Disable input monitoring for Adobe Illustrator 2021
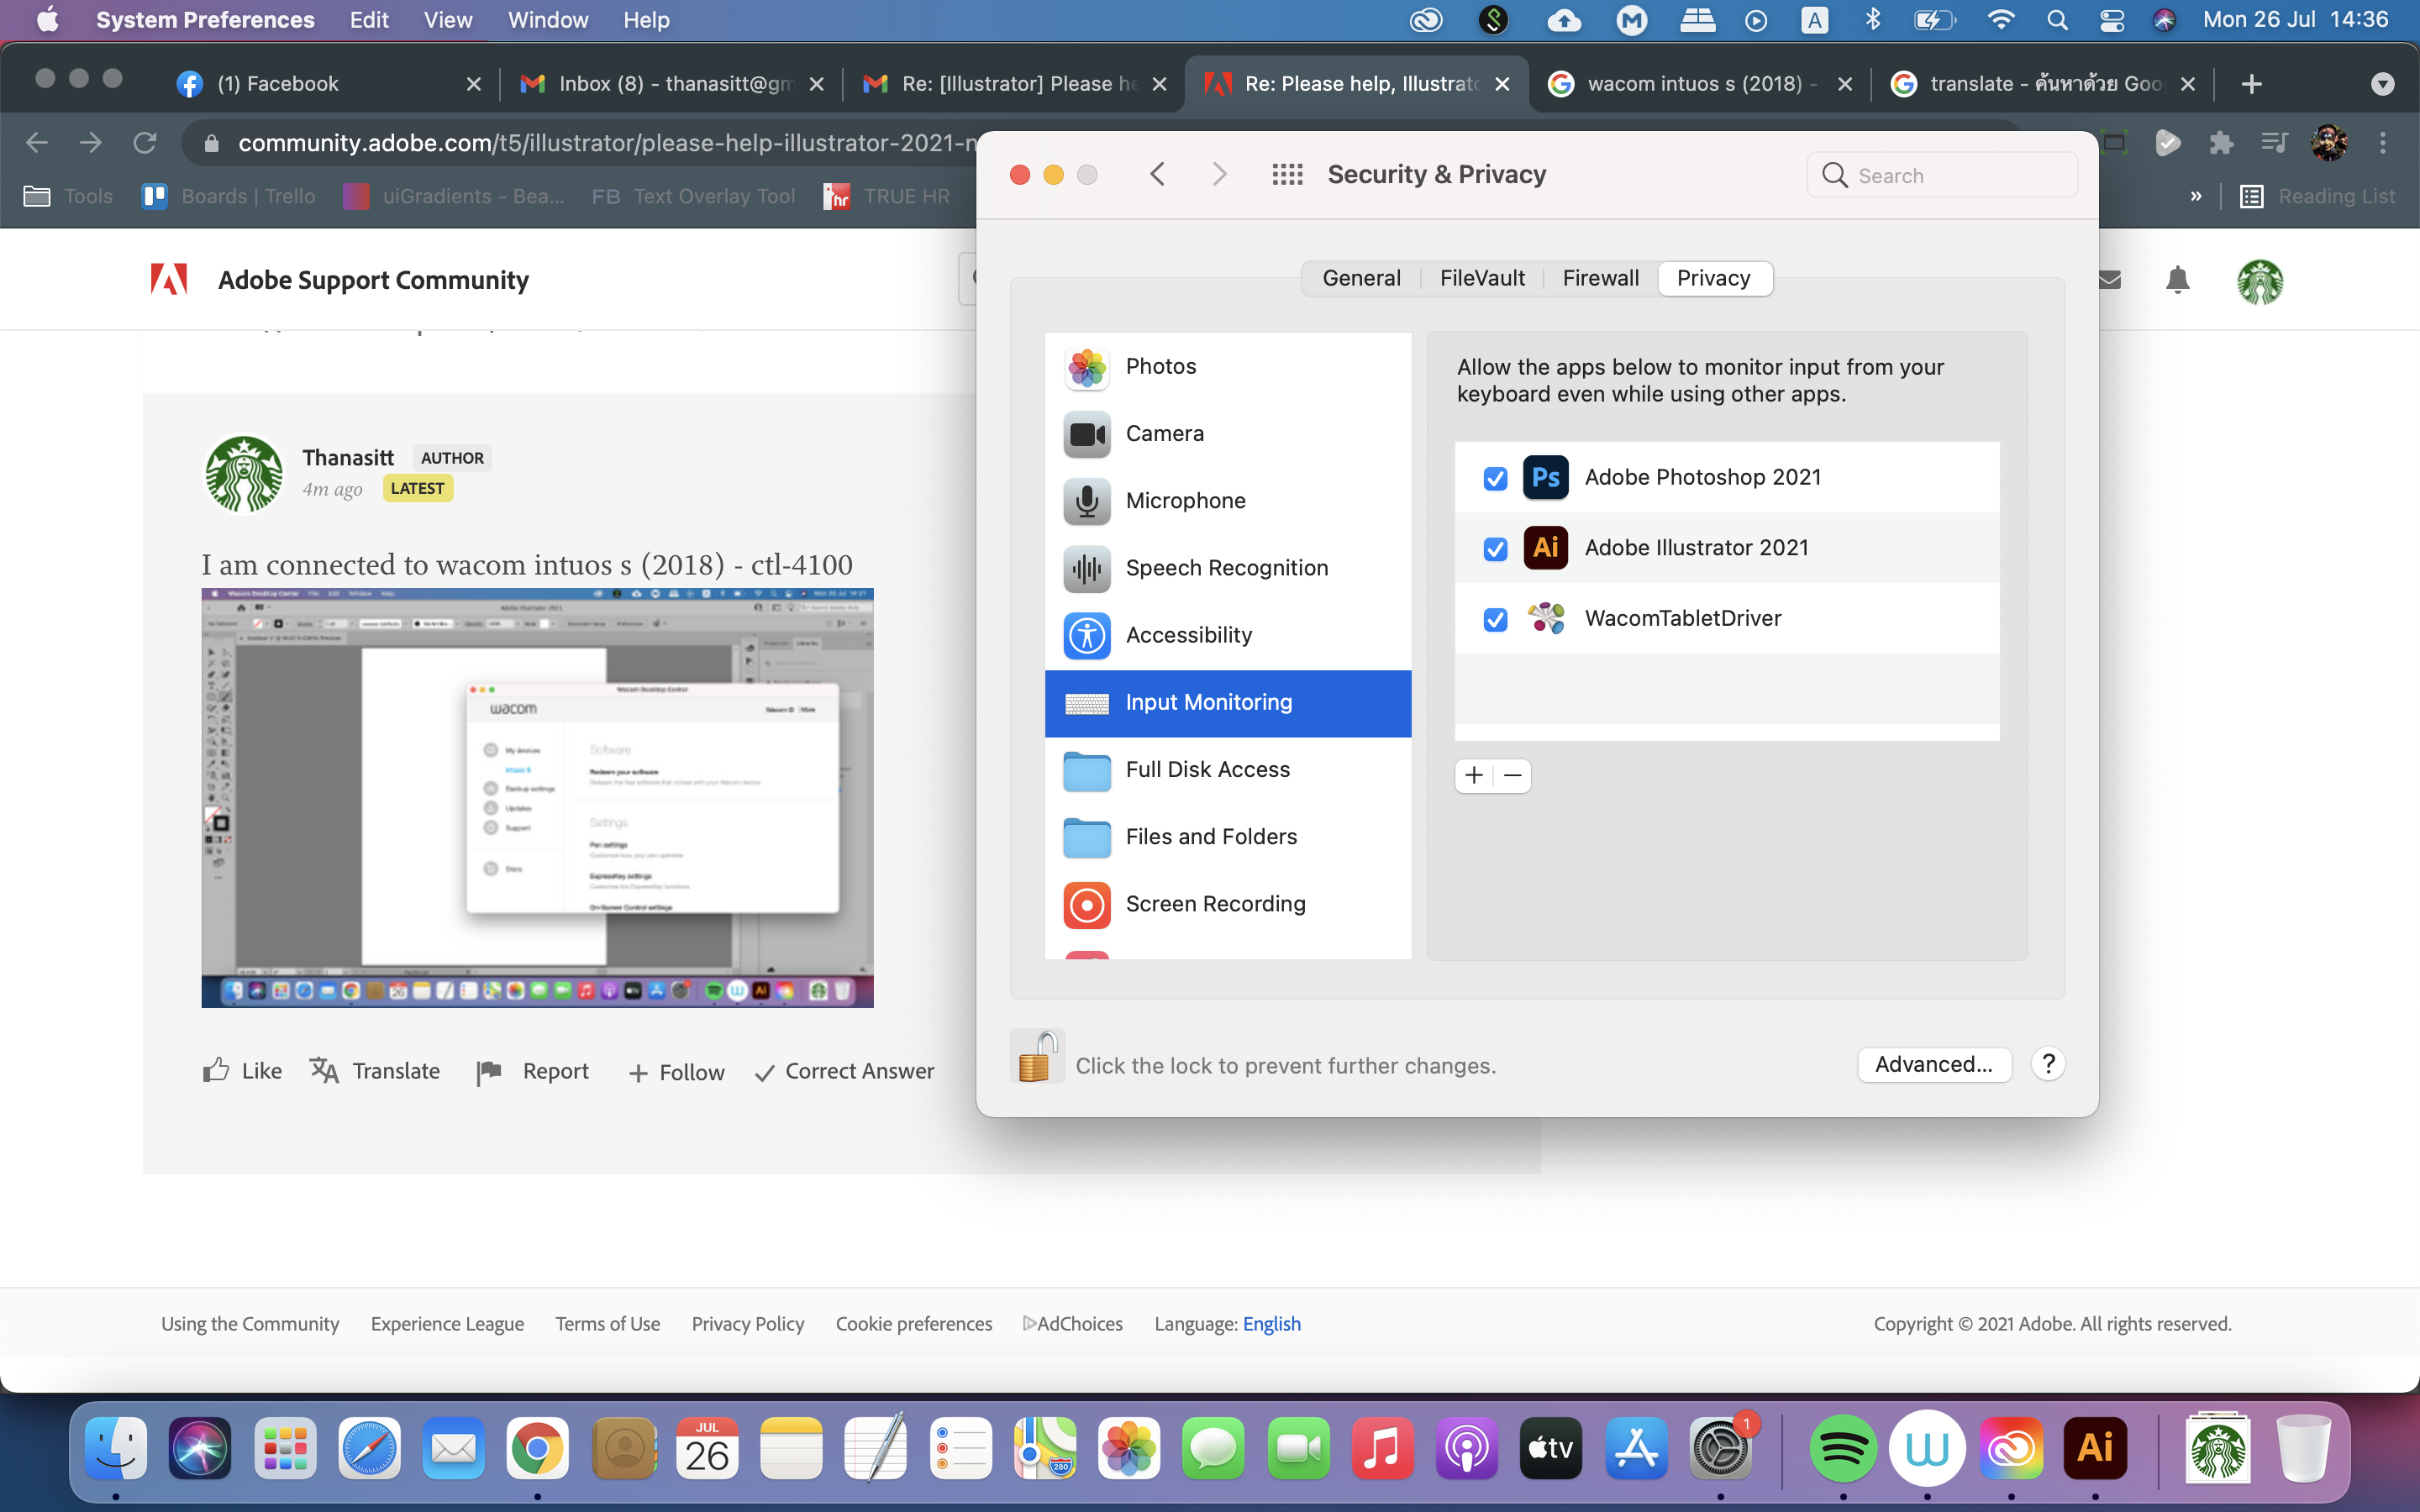This screenshot has width=2420, height=1512. coord(1495,549)
